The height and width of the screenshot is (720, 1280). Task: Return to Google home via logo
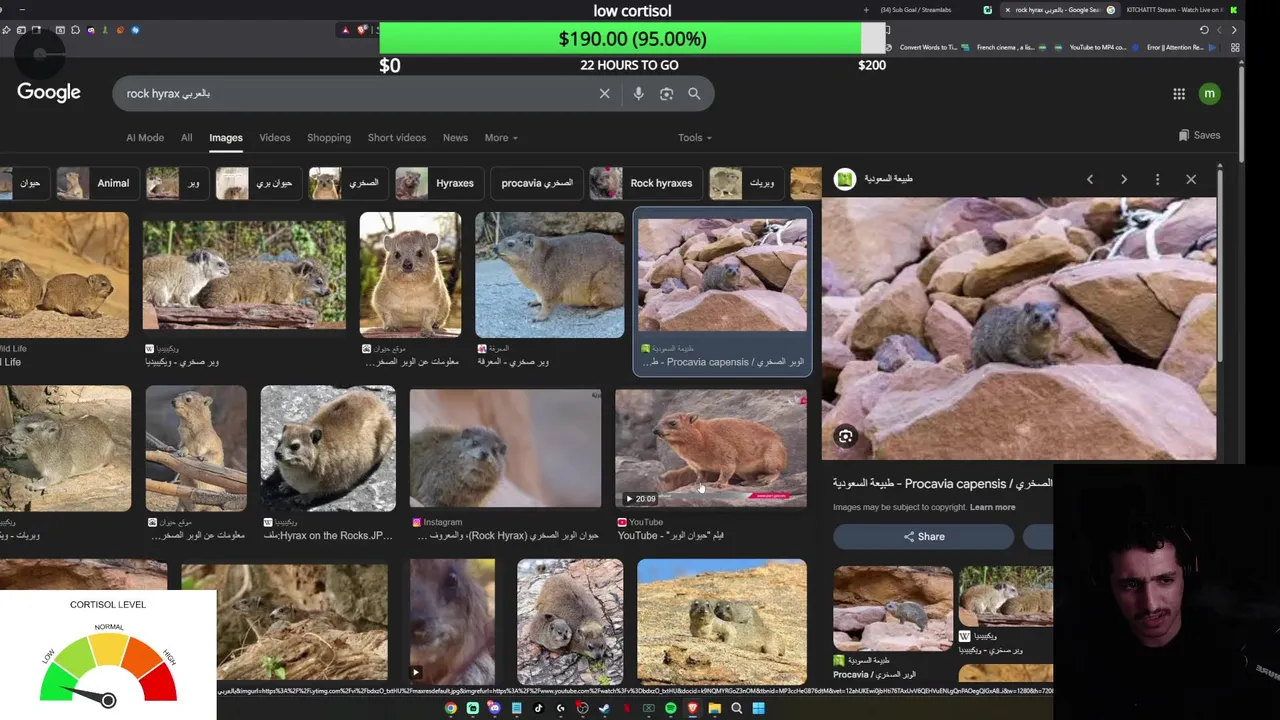48,93
